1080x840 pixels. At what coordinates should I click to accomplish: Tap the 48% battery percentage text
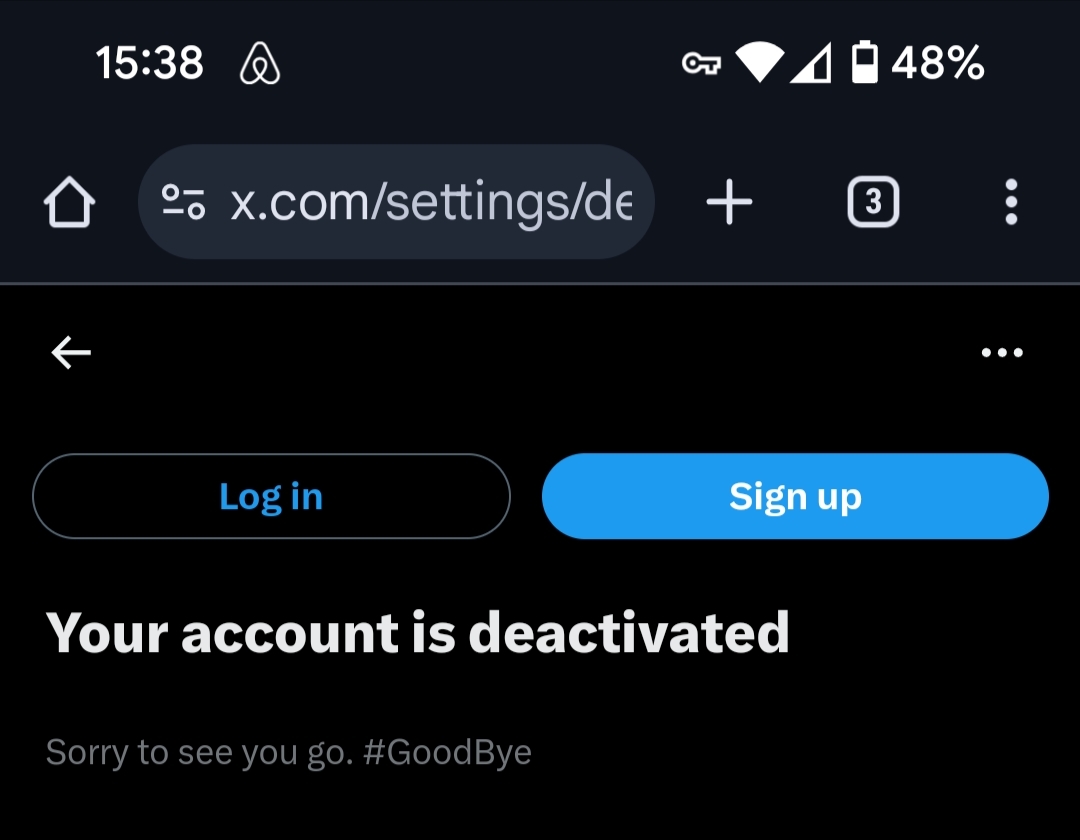coord(938,65)
